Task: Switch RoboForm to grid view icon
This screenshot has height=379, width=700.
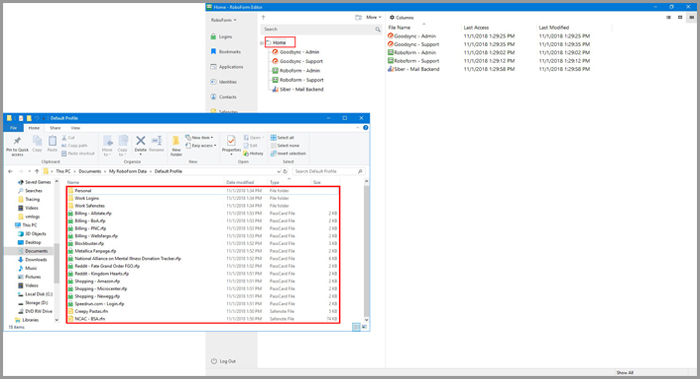Action: 680,17
